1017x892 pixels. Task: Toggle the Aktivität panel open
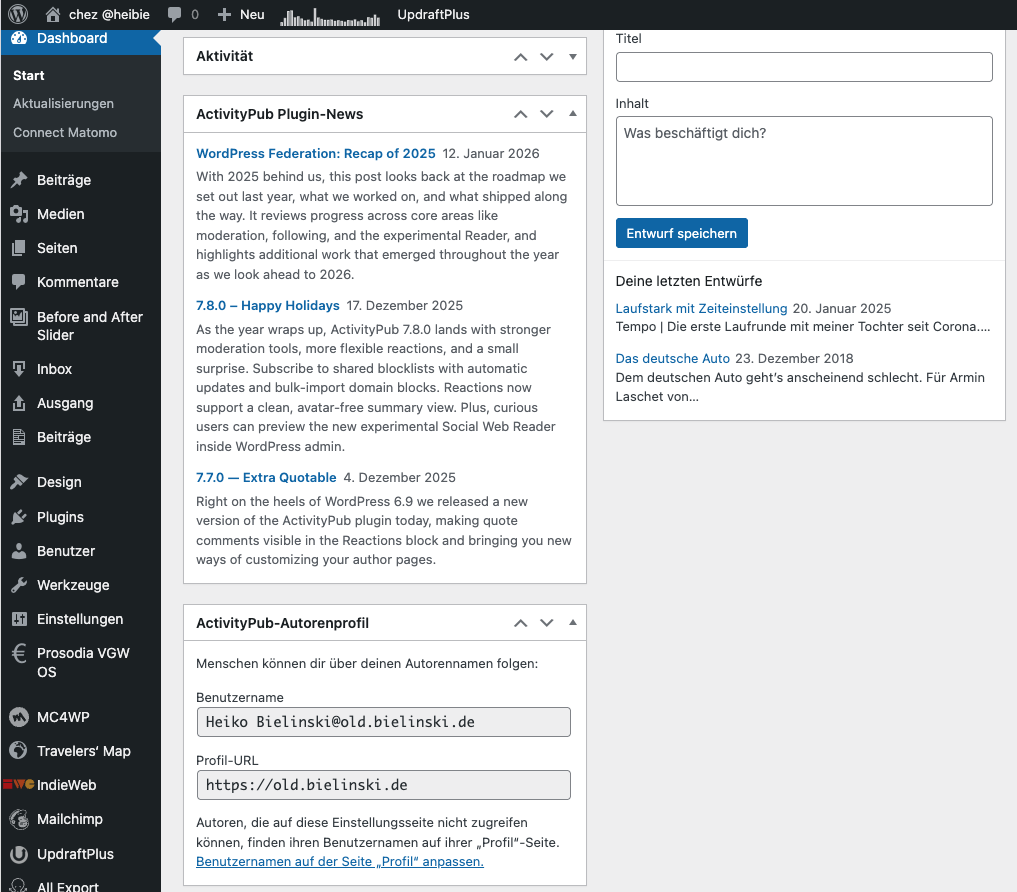[x=573, y=57]
